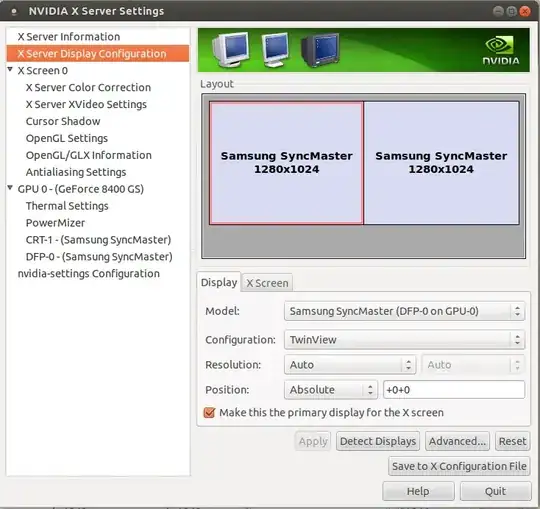Quit NVIDIA X Server Settings
Screen dimensions: 540x509
click(x=495, y=491)
